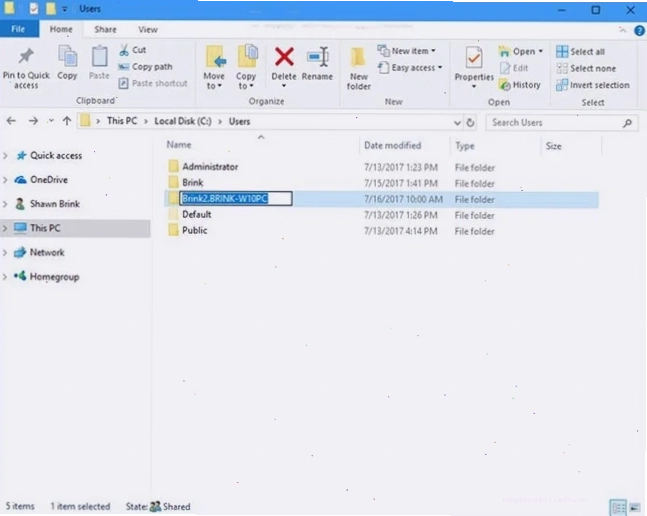Sort by the Size column header
This screenshot has width=647, height=516.
click(x=553, y=146)
